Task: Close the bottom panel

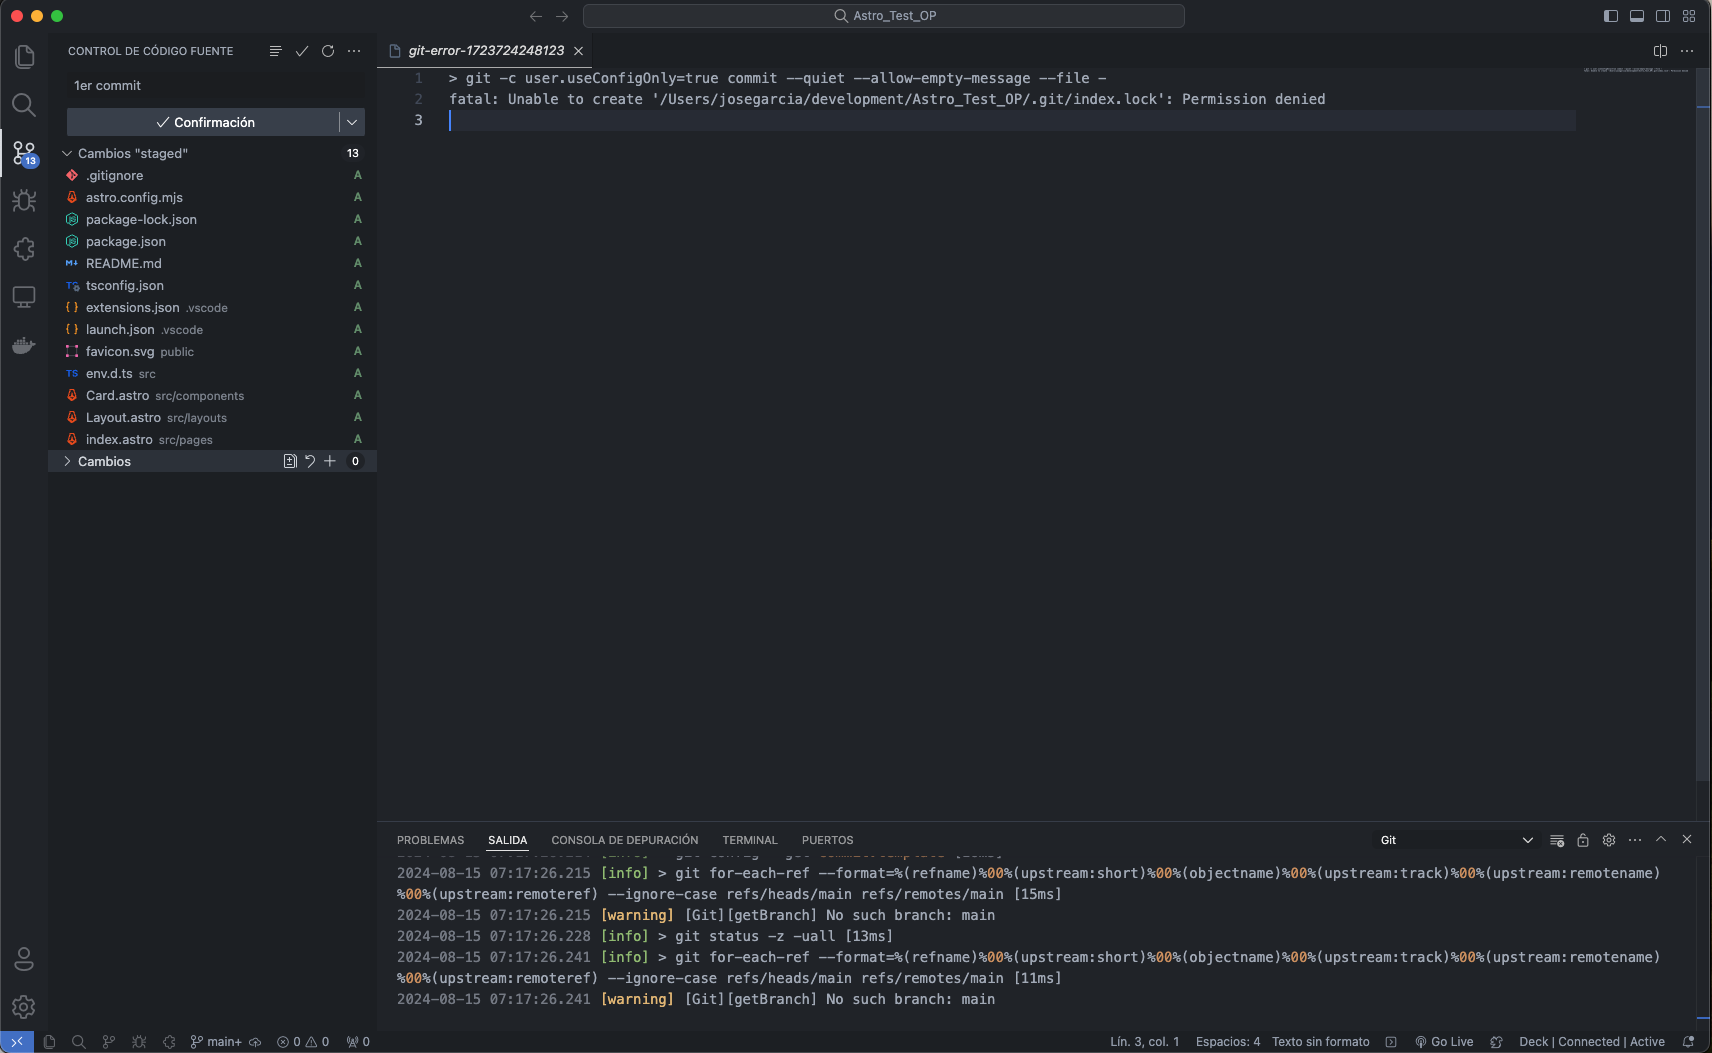Action: click(1687, 840)
